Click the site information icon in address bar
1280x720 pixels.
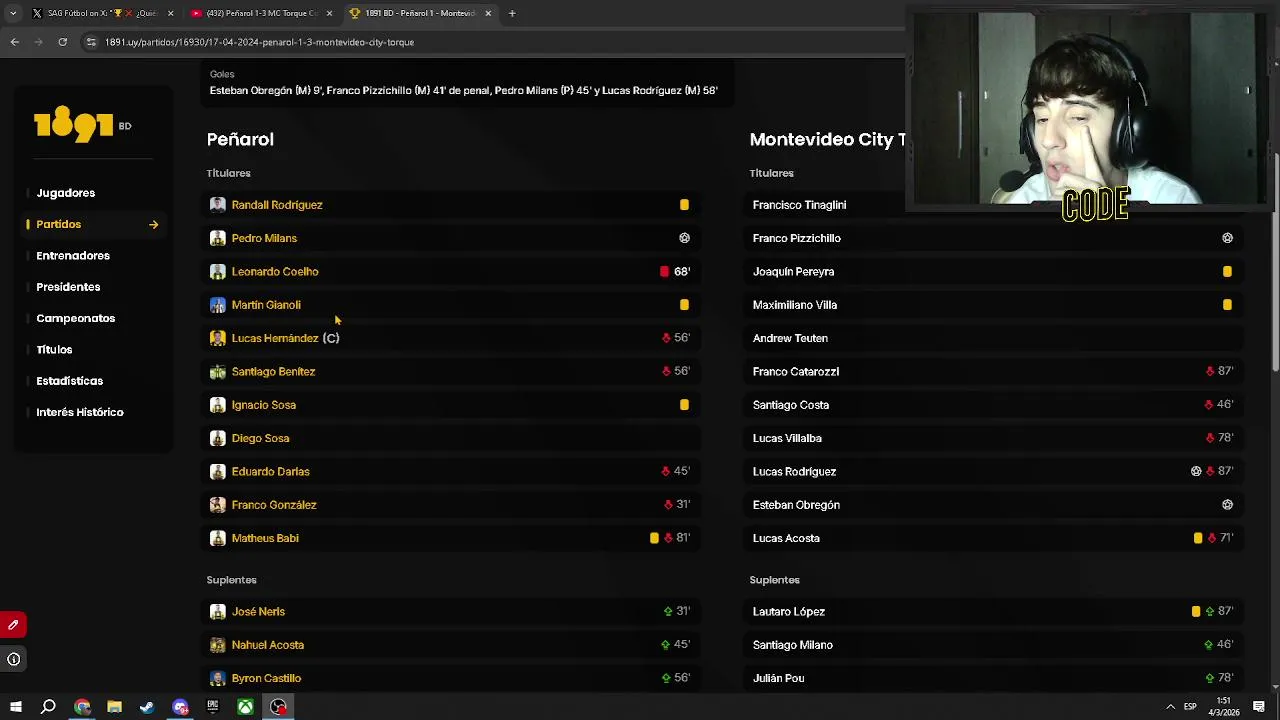91,42
